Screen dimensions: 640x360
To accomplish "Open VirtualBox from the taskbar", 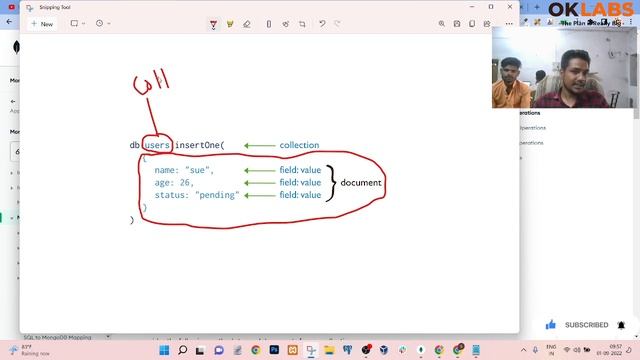I will (x=384, y=350).
